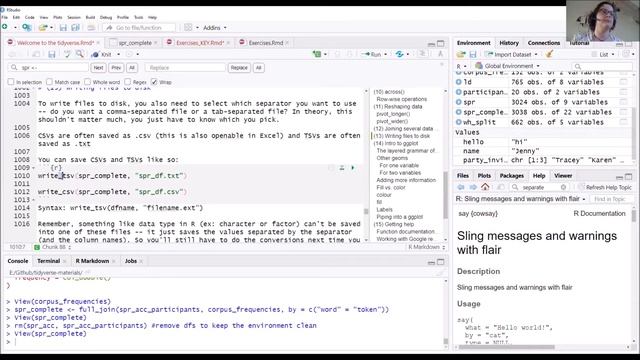640x360 pixels.
Task: Click the load workspace icon in Environment pane
Action: tap(461, 54)
